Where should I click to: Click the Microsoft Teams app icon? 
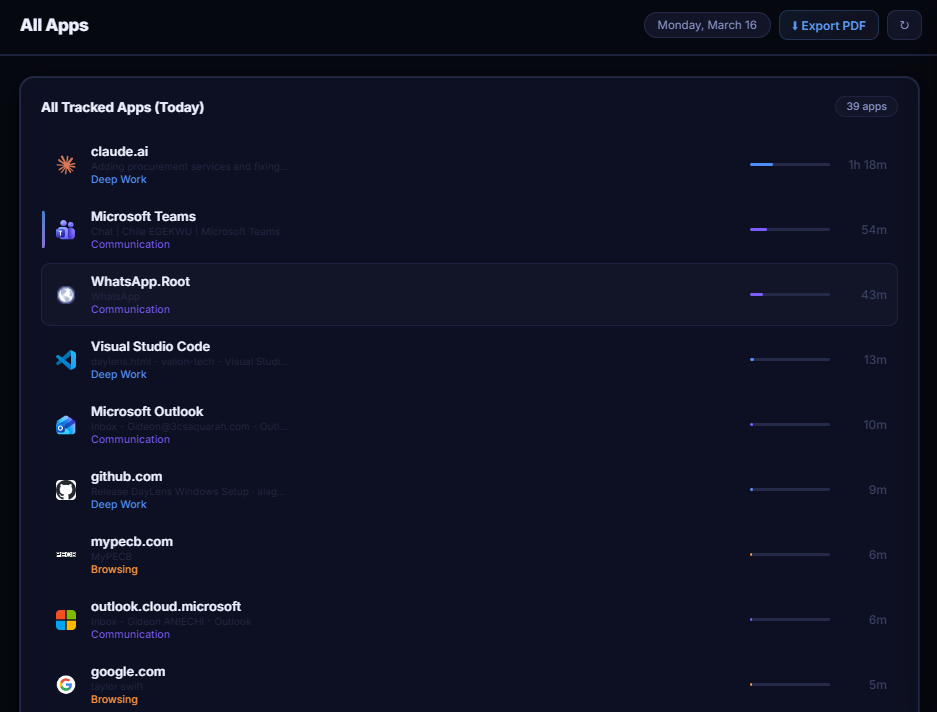(66, 230)
